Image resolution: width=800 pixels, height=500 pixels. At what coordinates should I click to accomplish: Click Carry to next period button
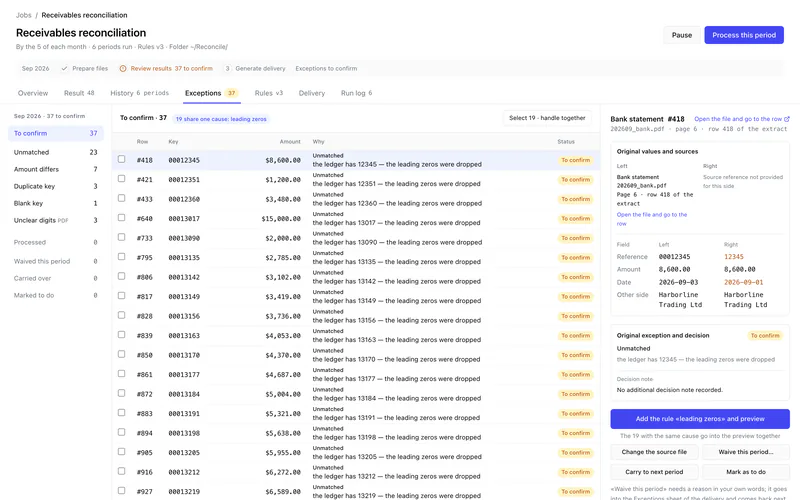[654, 472]
